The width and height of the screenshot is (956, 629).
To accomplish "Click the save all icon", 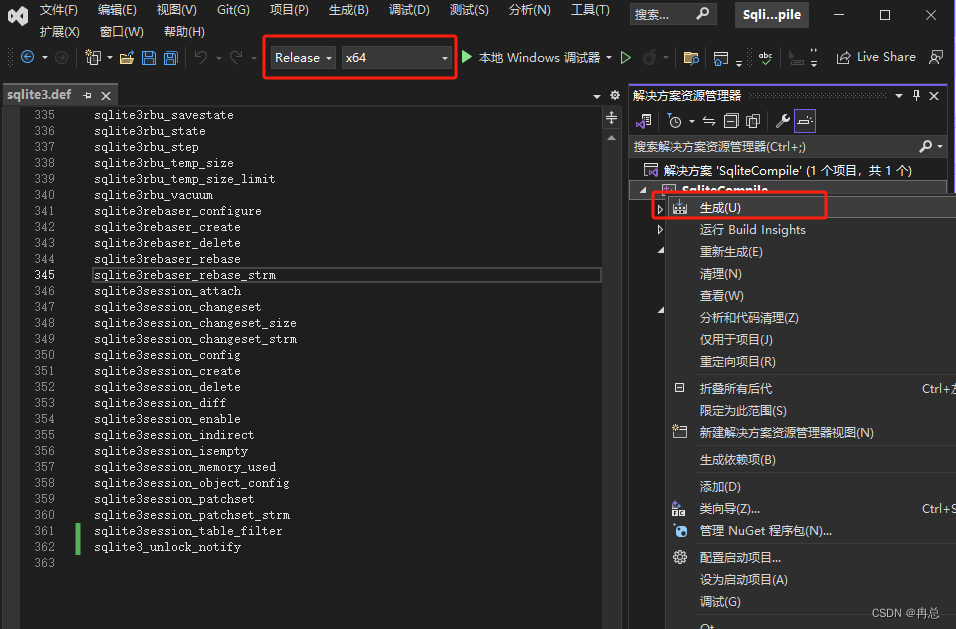I will pos(171,58).
